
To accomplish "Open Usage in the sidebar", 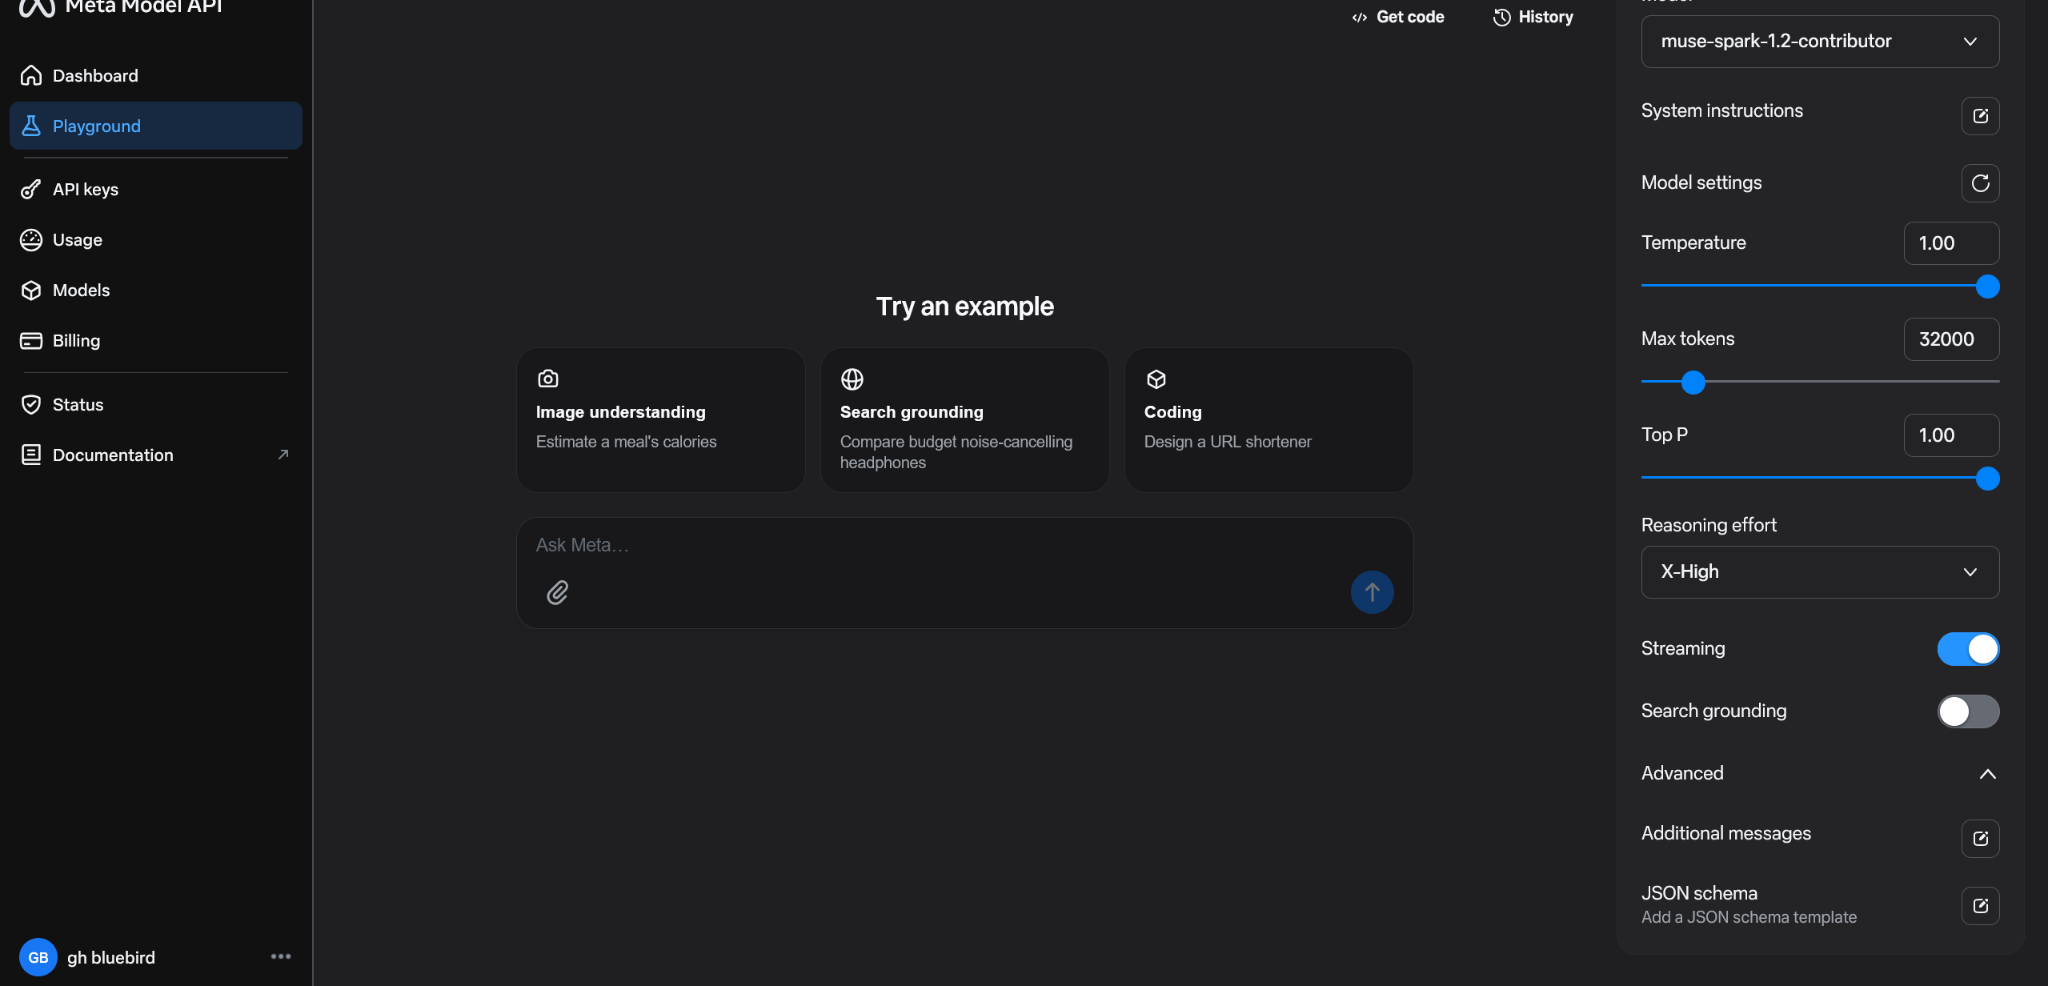I will (x=156, y=240).
